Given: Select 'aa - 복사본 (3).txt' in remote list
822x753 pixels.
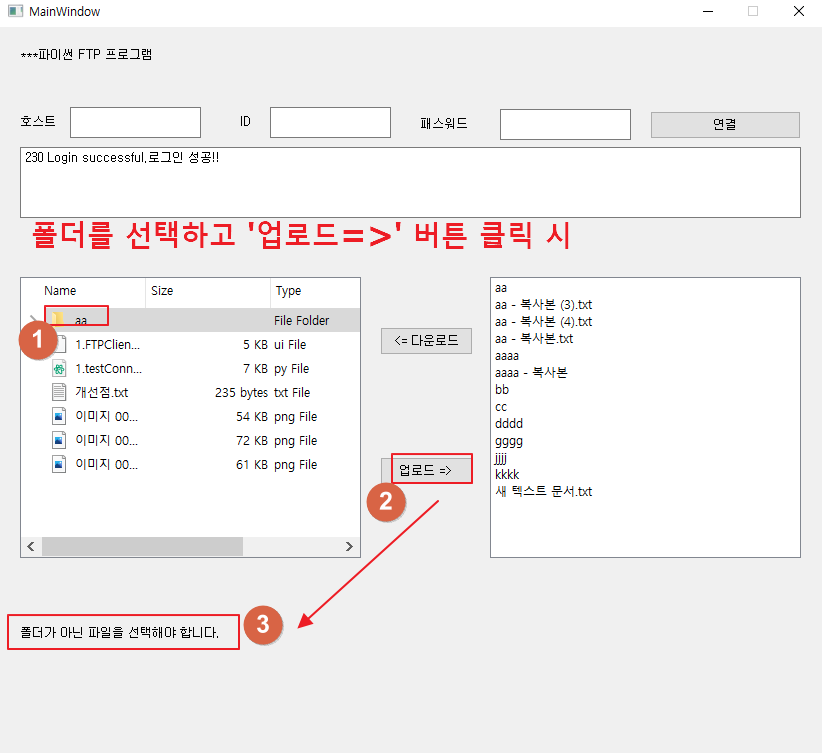Looking at the screenshot, I should 544,305.
